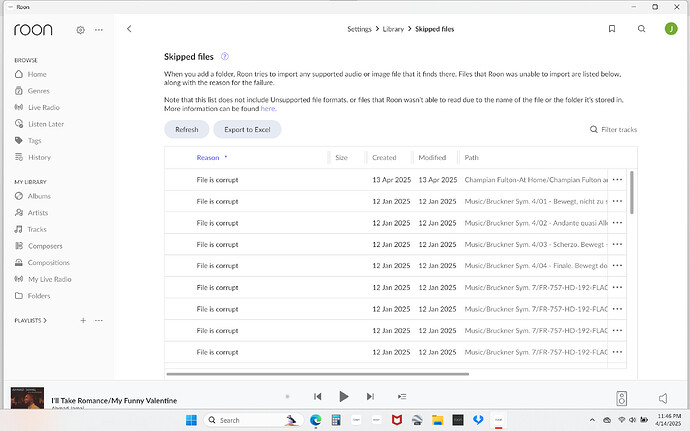Open options for the Champian Fulton row
690x431 pixels.
point(617,180)
